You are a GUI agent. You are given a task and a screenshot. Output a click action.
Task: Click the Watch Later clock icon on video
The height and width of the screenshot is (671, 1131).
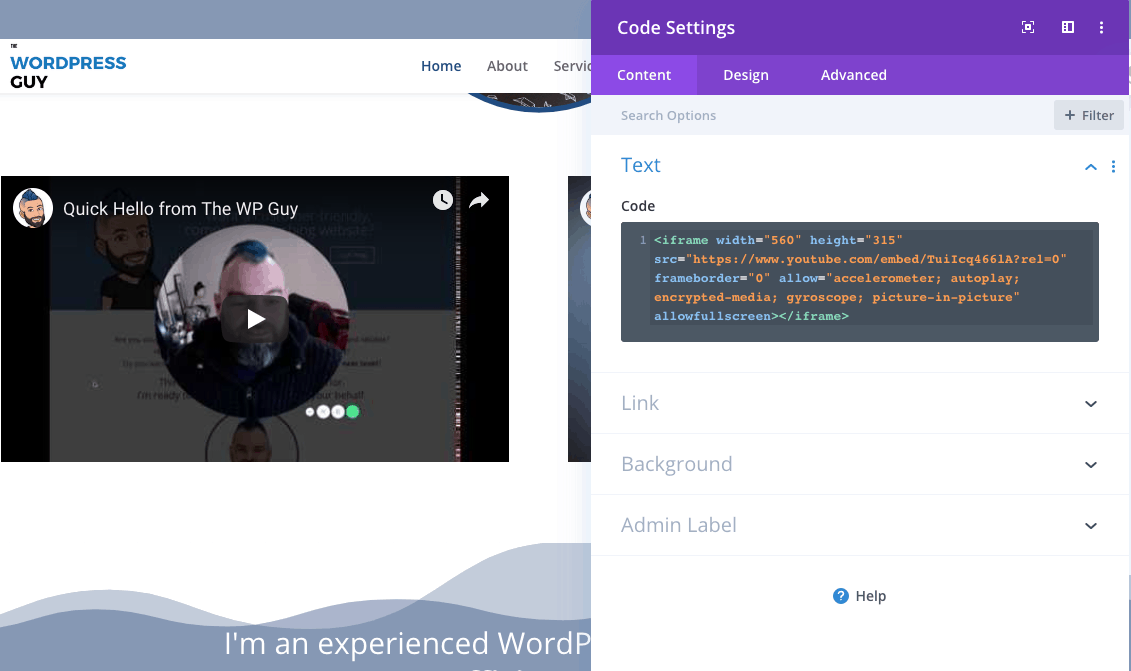442,201
